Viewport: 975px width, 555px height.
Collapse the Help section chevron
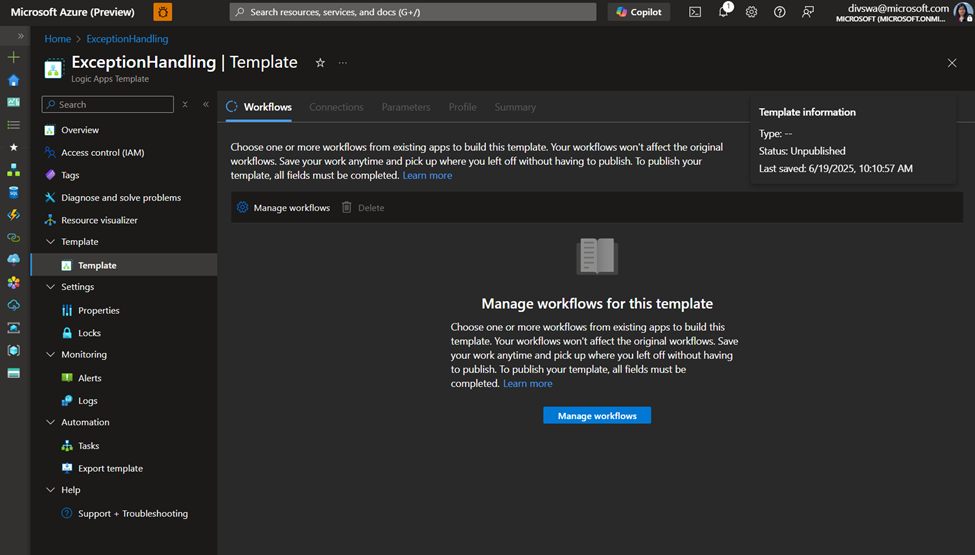point(50,490)
